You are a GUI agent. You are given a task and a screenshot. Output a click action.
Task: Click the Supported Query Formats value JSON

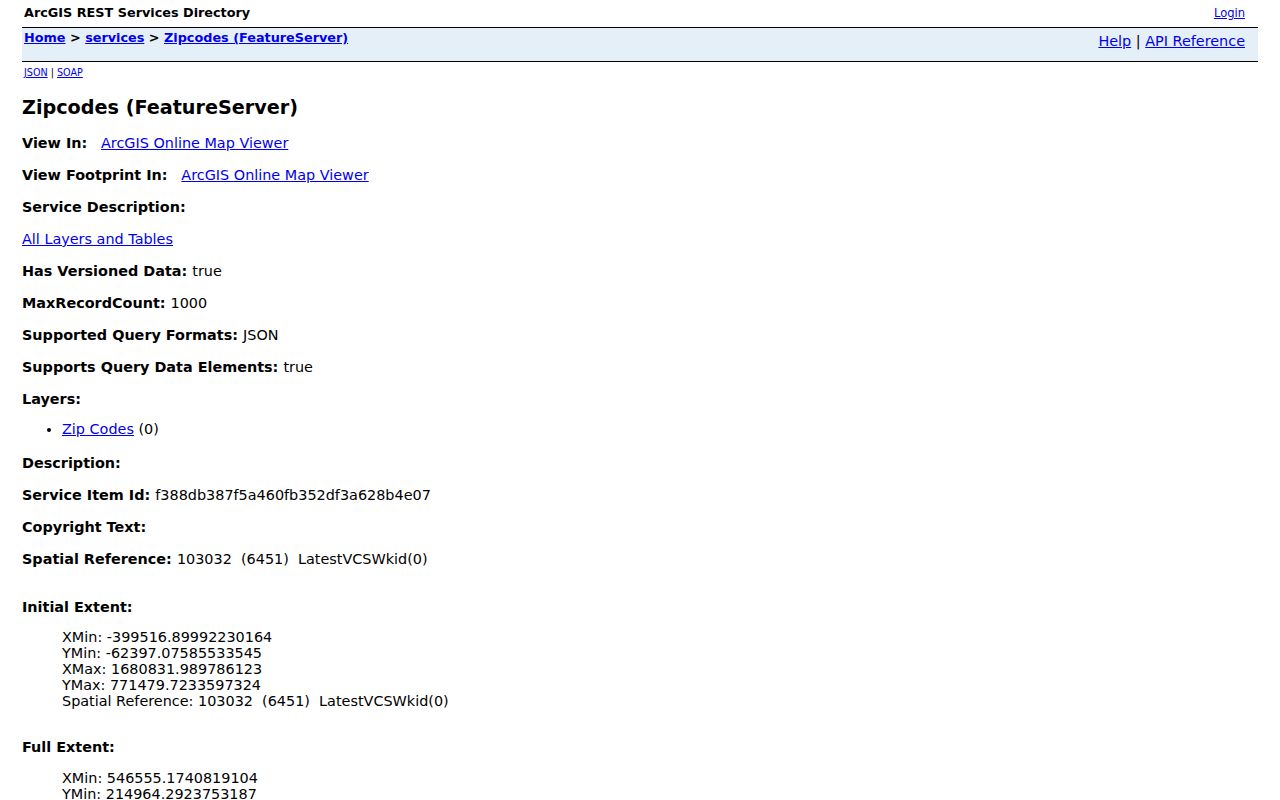(260, 335)
